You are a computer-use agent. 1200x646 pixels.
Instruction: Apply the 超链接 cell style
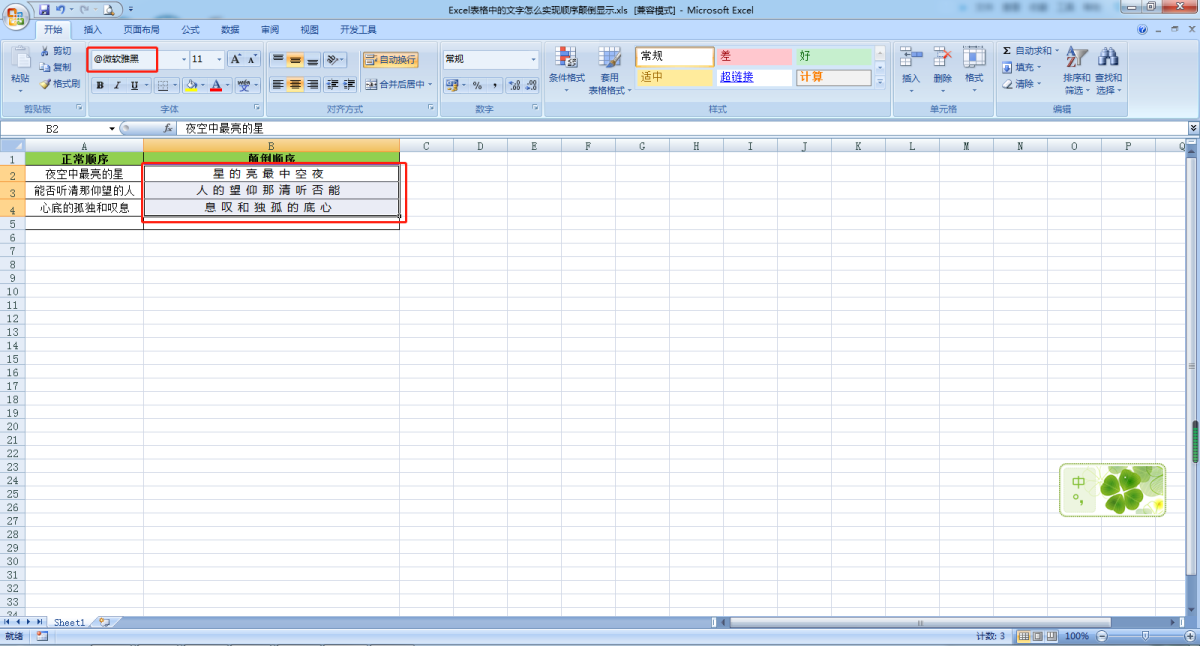pyautogui.click(x=754, y=78)
